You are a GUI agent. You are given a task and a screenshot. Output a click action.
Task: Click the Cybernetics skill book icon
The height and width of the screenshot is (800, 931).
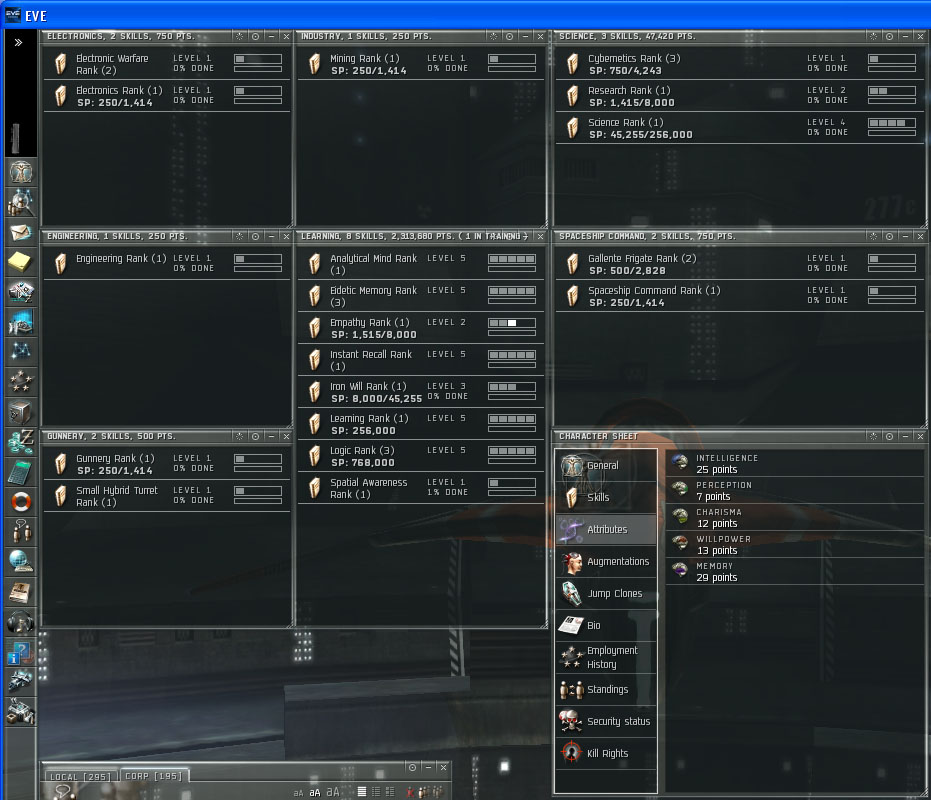572,64
